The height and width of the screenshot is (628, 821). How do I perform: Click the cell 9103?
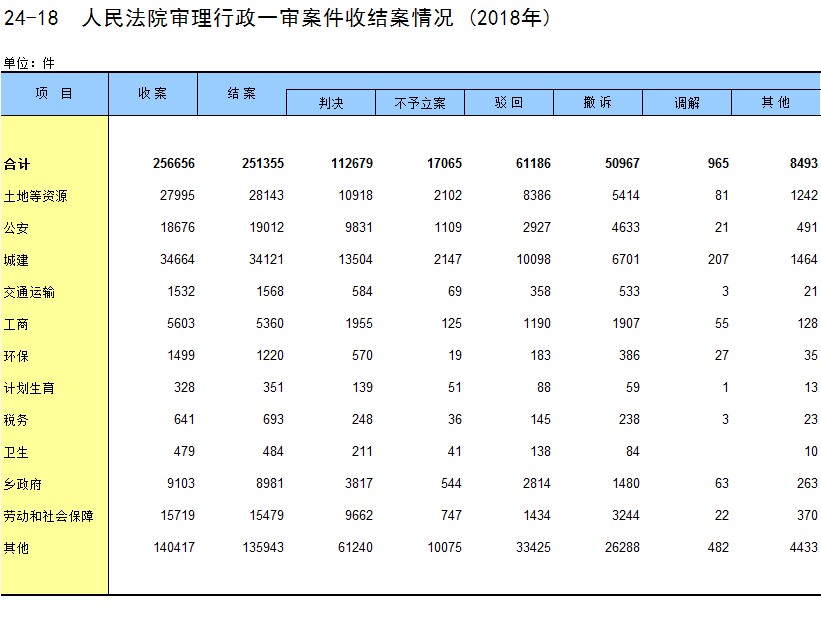point(181,483)
